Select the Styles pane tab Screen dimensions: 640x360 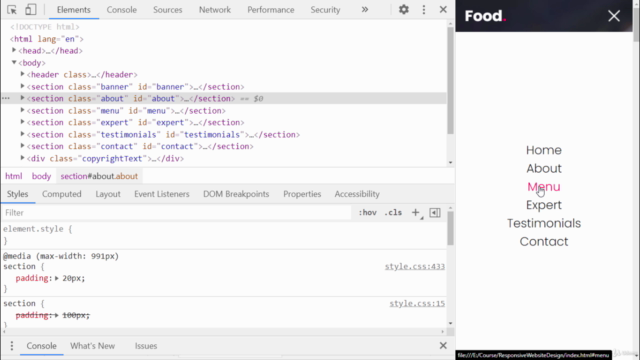click(x=18, y=194)
